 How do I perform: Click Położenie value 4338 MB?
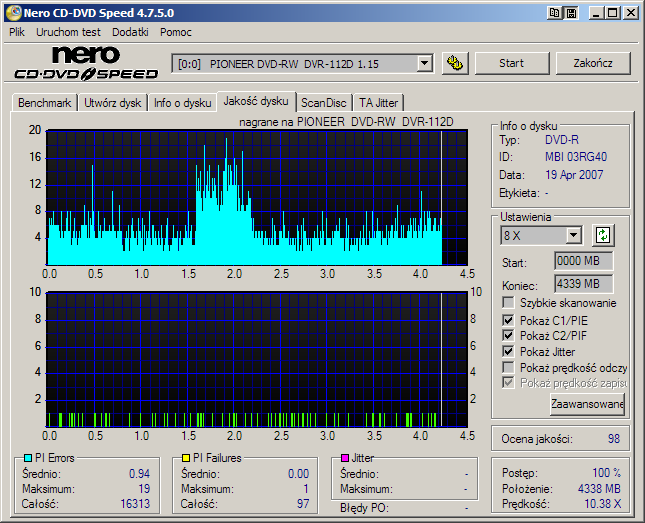(599, 489)
